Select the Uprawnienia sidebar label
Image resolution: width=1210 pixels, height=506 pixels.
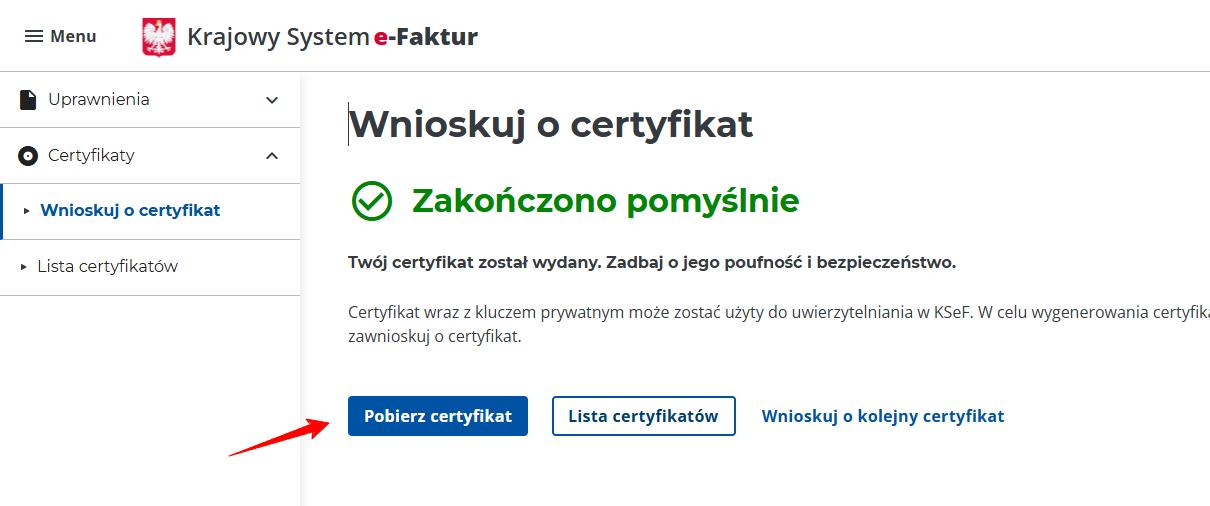pyautogui.click(x=99, y=99)
